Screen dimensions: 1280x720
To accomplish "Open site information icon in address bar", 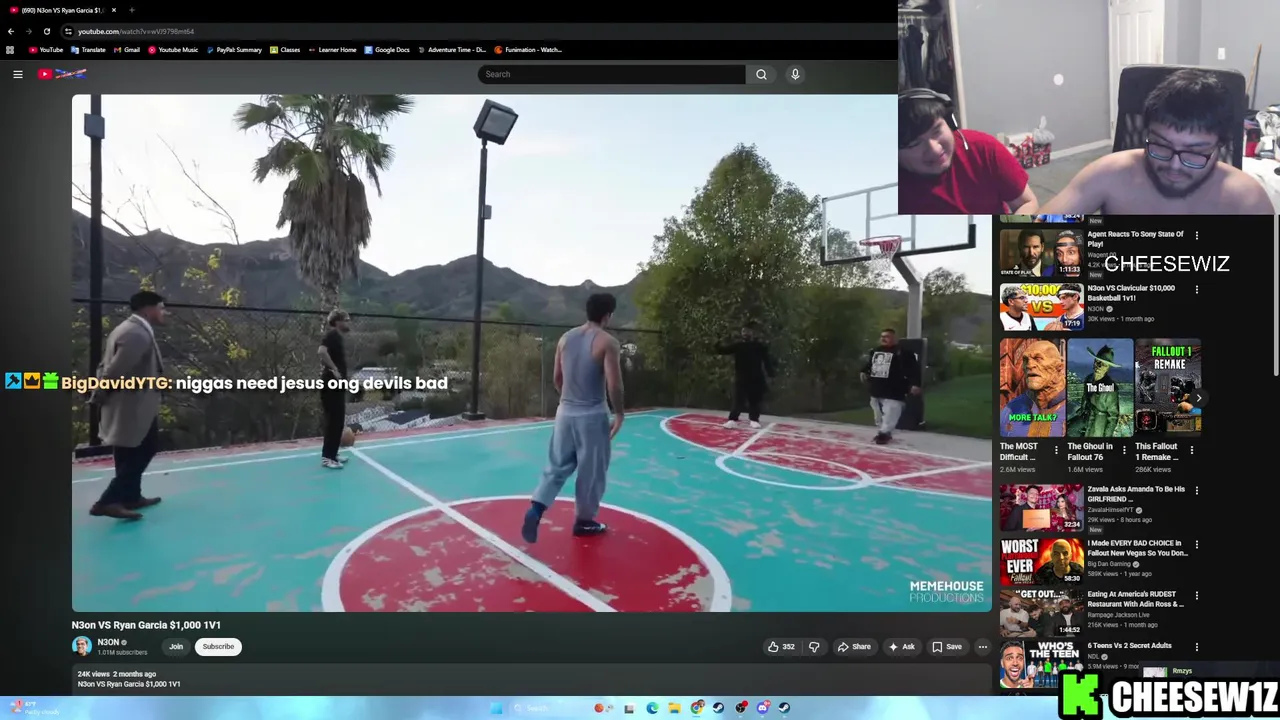I will [68, 31].
